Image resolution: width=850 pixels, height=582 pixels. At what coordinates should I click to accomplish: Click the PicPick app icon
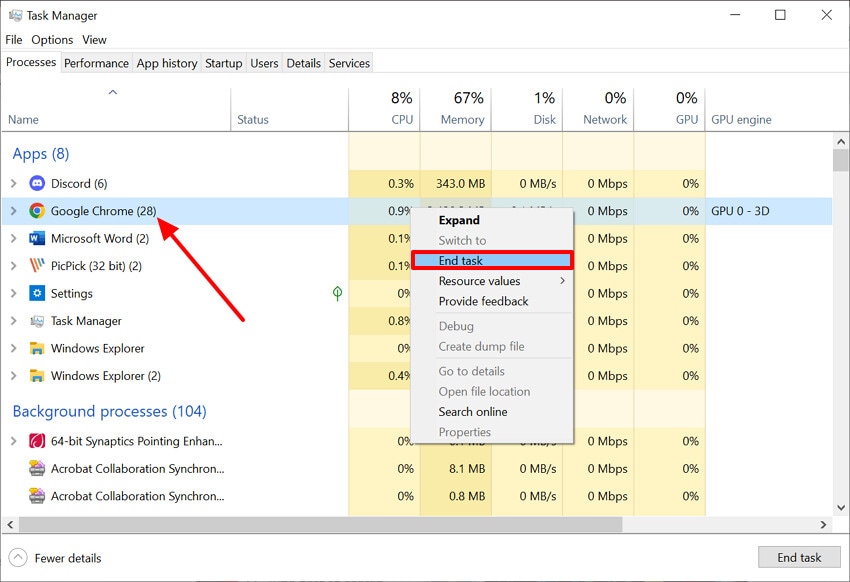(x=37, y=266)
